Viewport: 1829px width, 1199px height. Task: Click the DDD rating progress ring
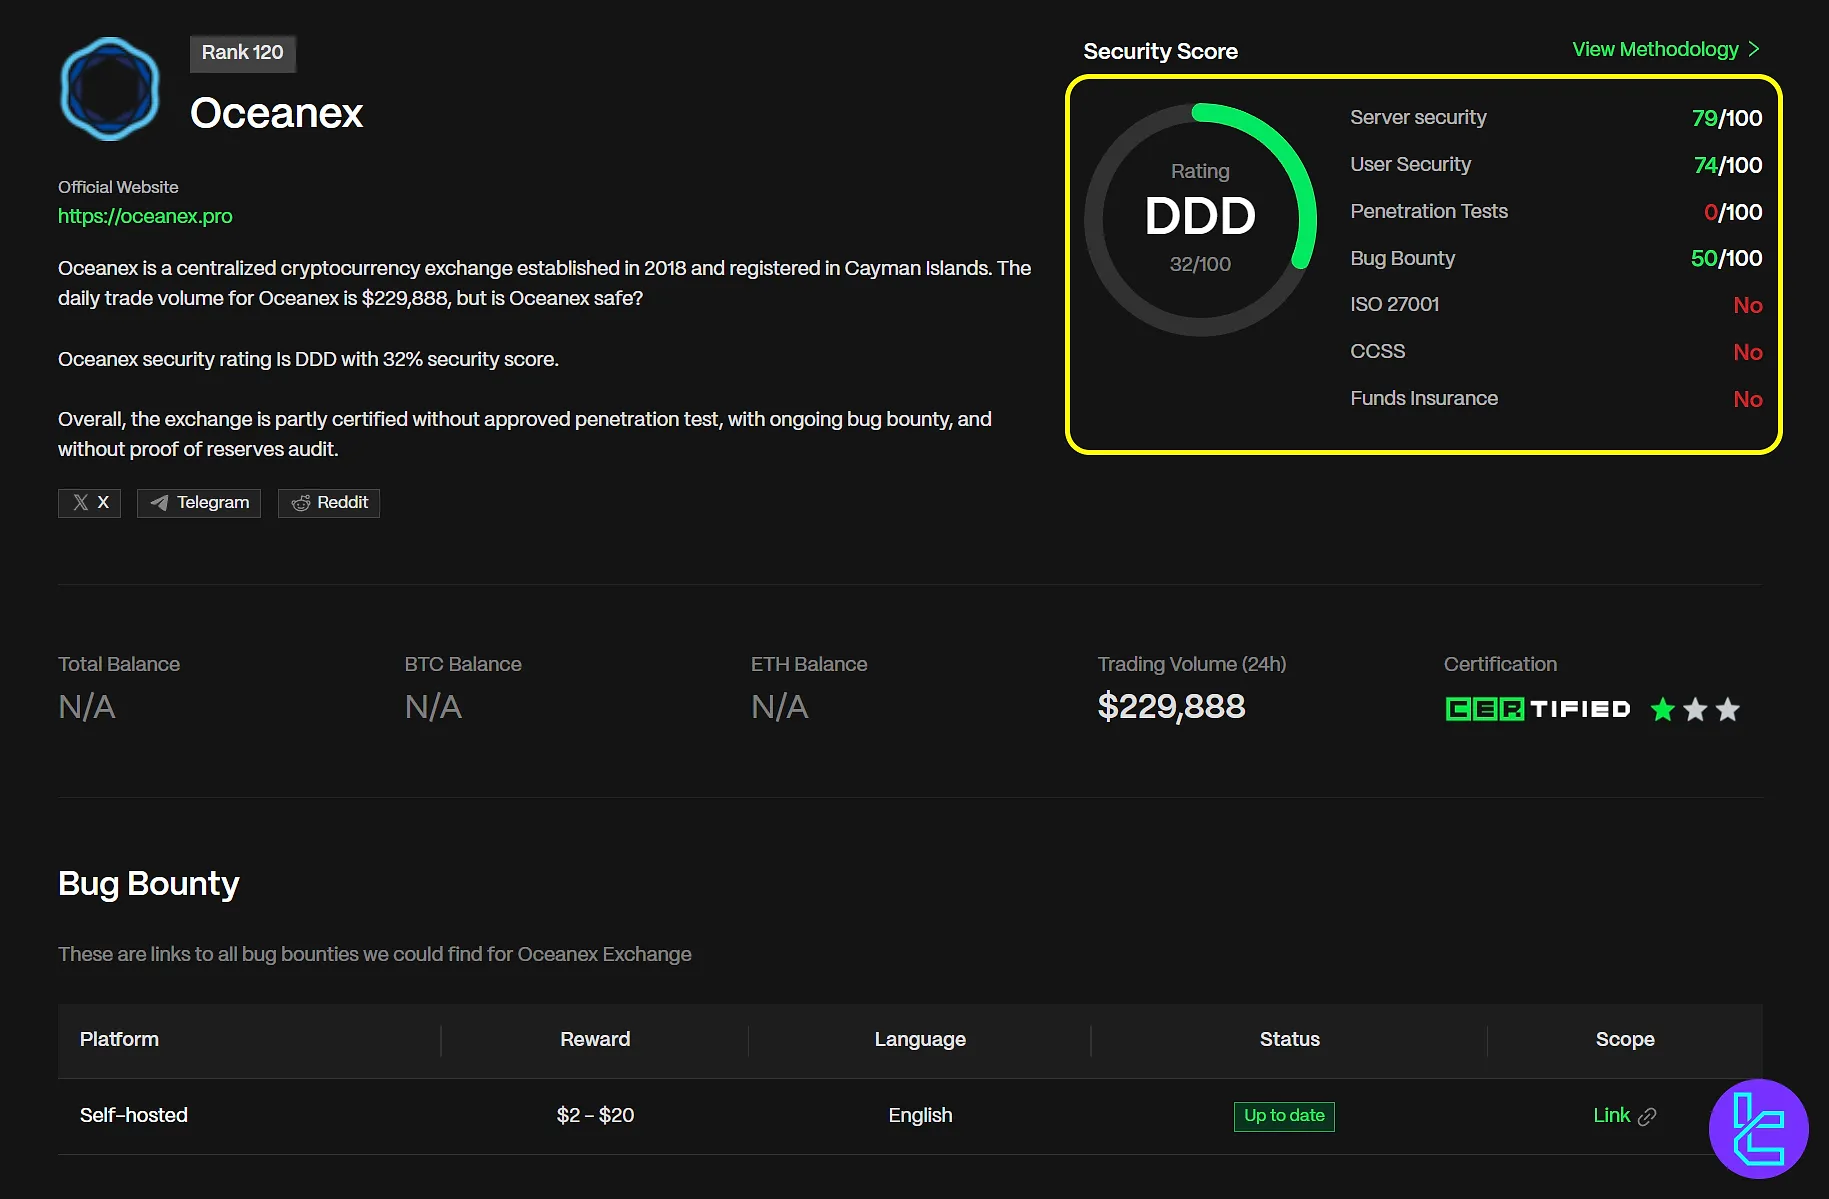[1200, 219]
